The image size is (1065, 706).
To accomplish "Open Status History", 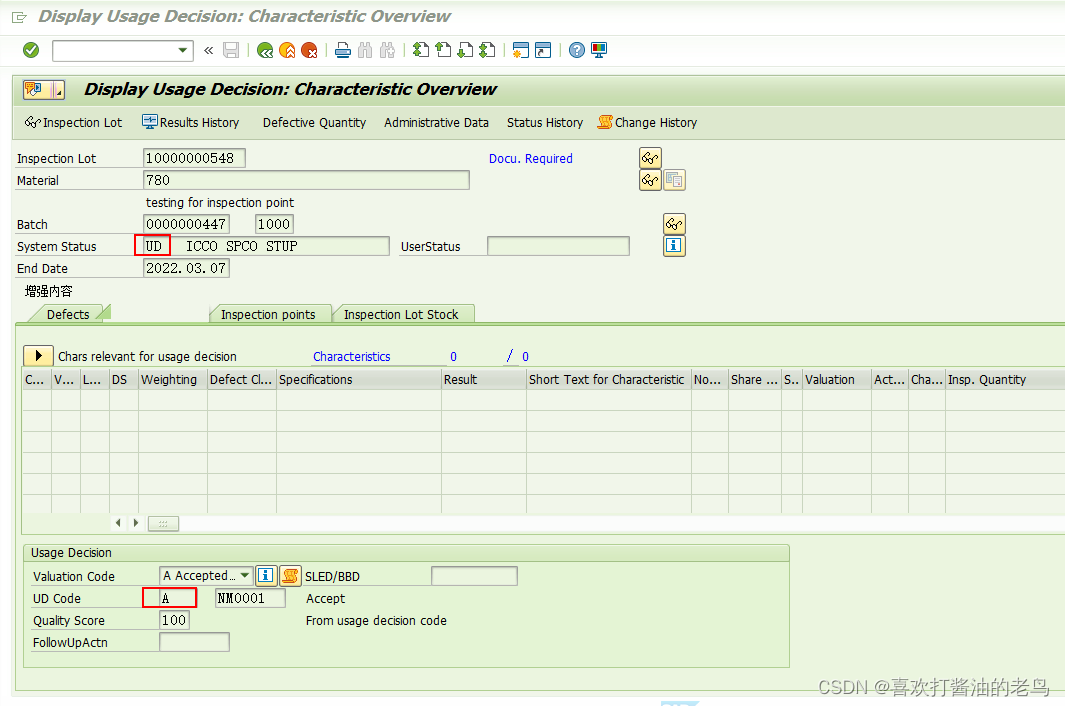I will (545, 123).
